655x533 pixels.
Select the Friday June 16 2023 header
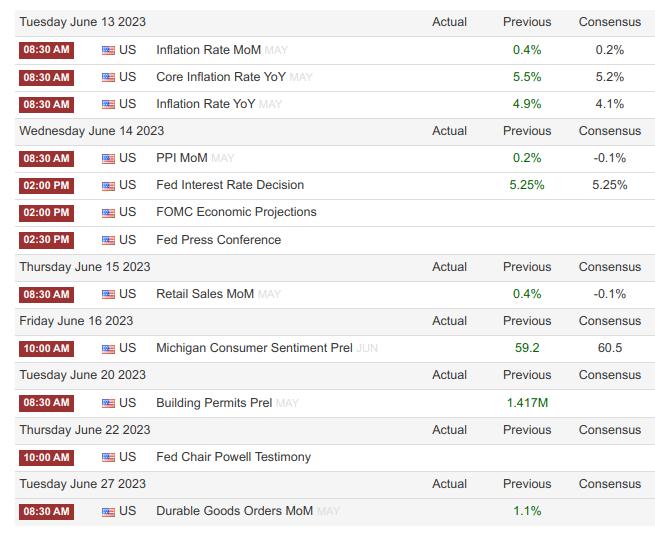[x=76, y=321]
